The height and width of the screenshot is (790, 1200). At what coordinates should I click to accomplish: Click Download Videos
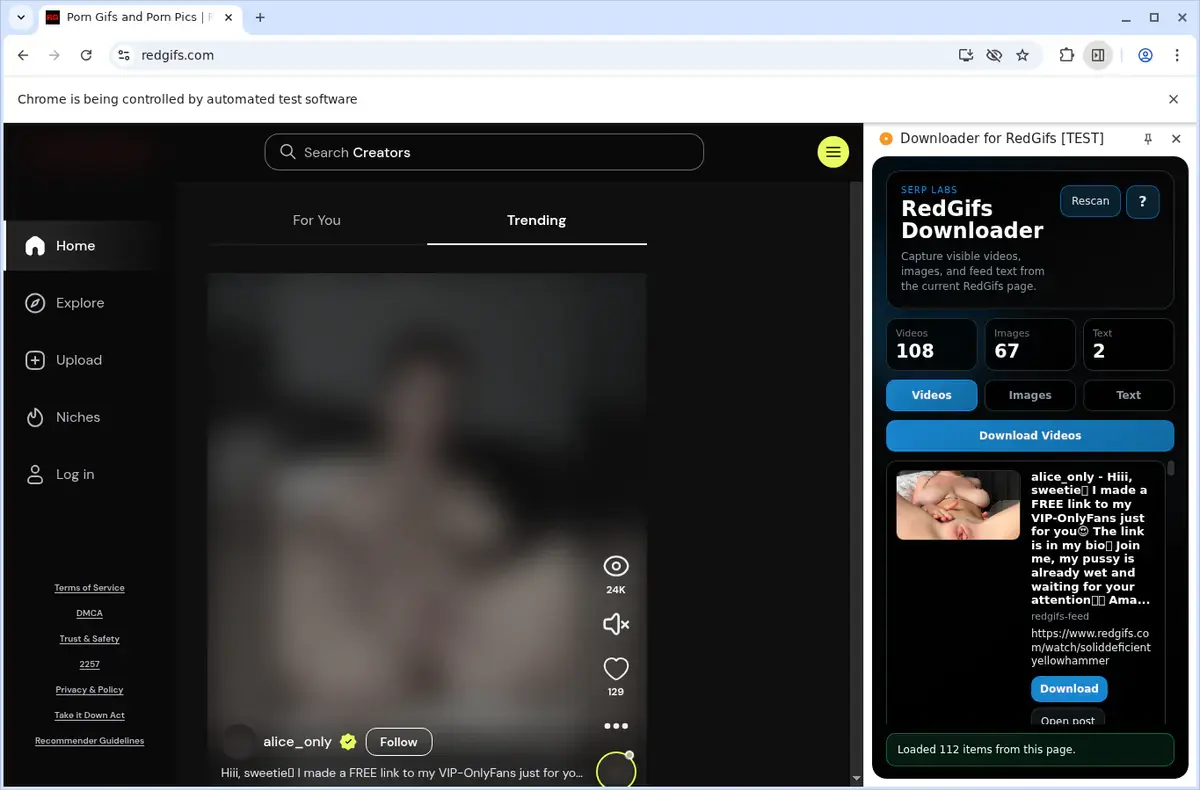1030,435
